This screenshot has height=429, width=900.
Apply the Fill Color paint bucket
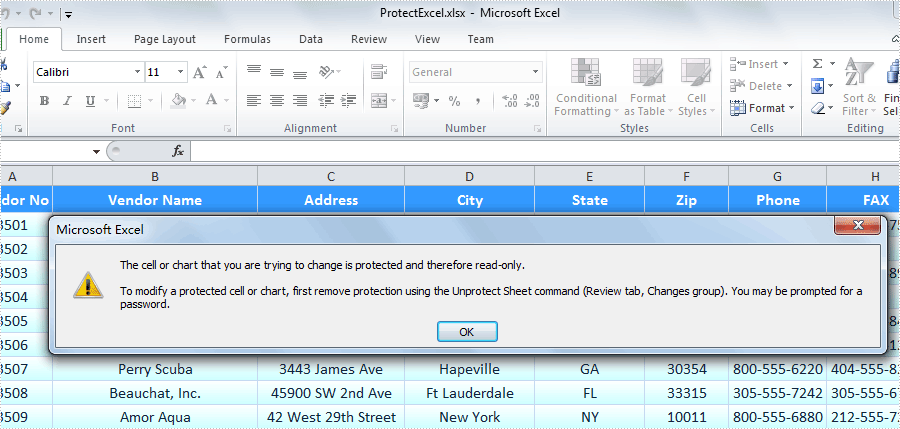pyautogui.click(x=179, y=101)
